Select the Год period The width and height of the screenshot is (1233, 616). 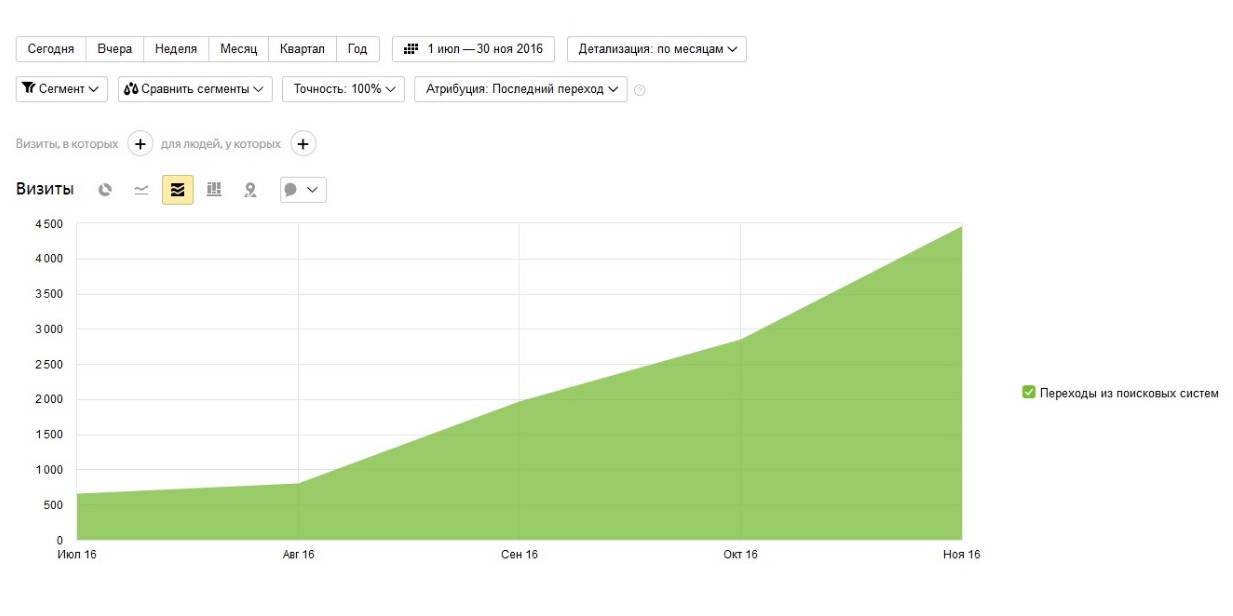click(358, 49)
